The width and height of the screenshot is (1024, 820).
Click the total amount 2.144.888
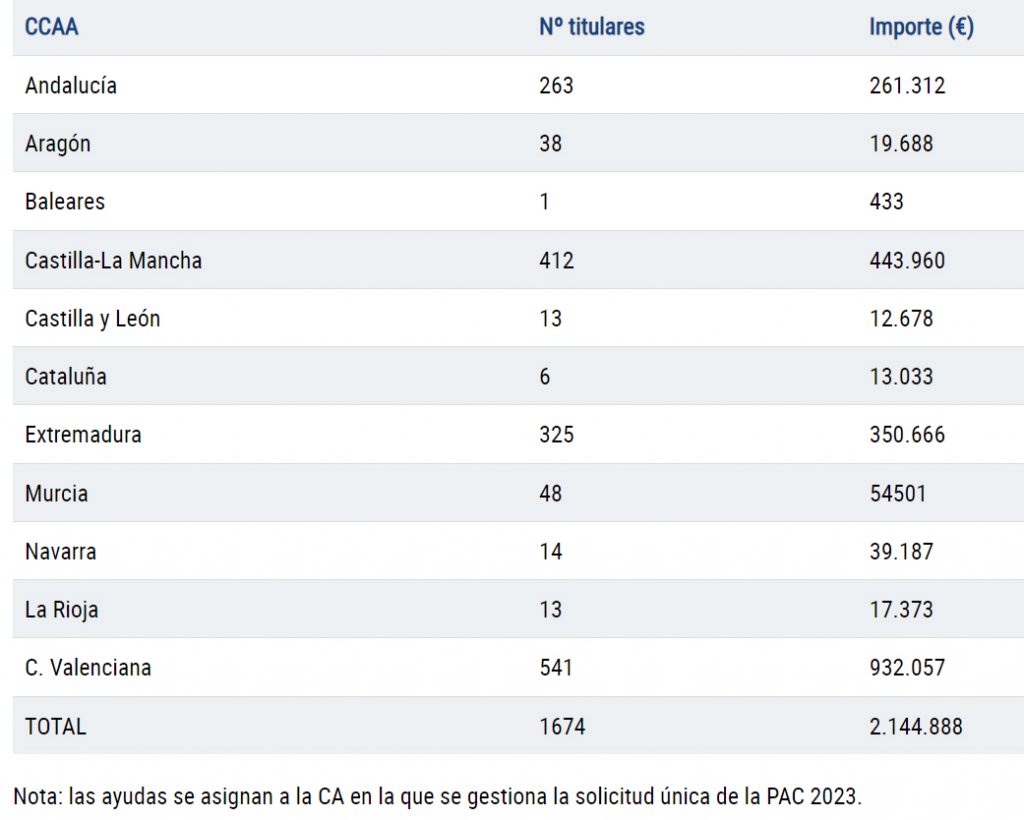click(x=916, y=727)
